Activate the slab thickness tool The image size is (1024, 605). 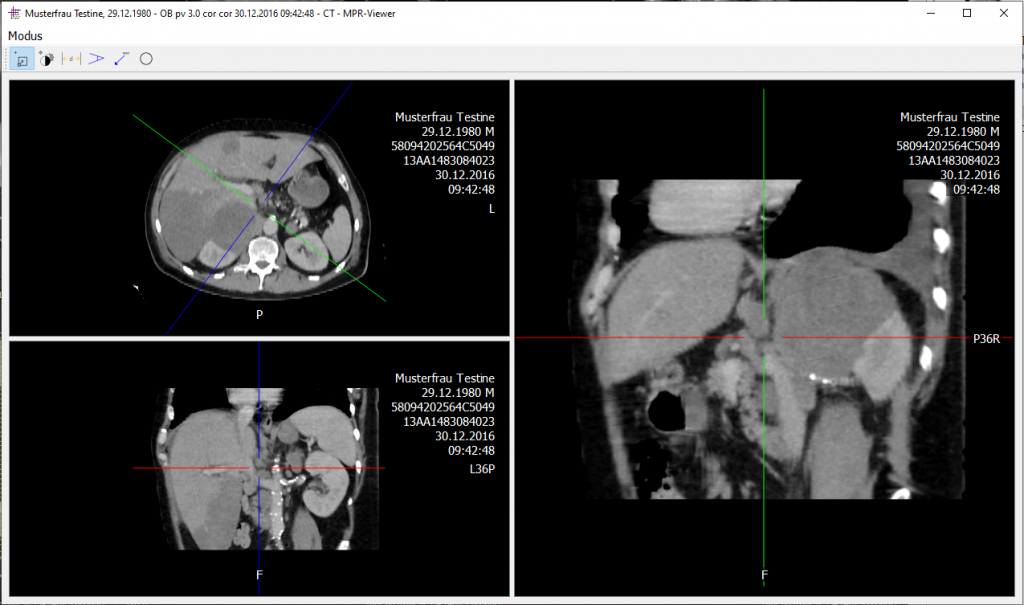click(x=71, y=59)
